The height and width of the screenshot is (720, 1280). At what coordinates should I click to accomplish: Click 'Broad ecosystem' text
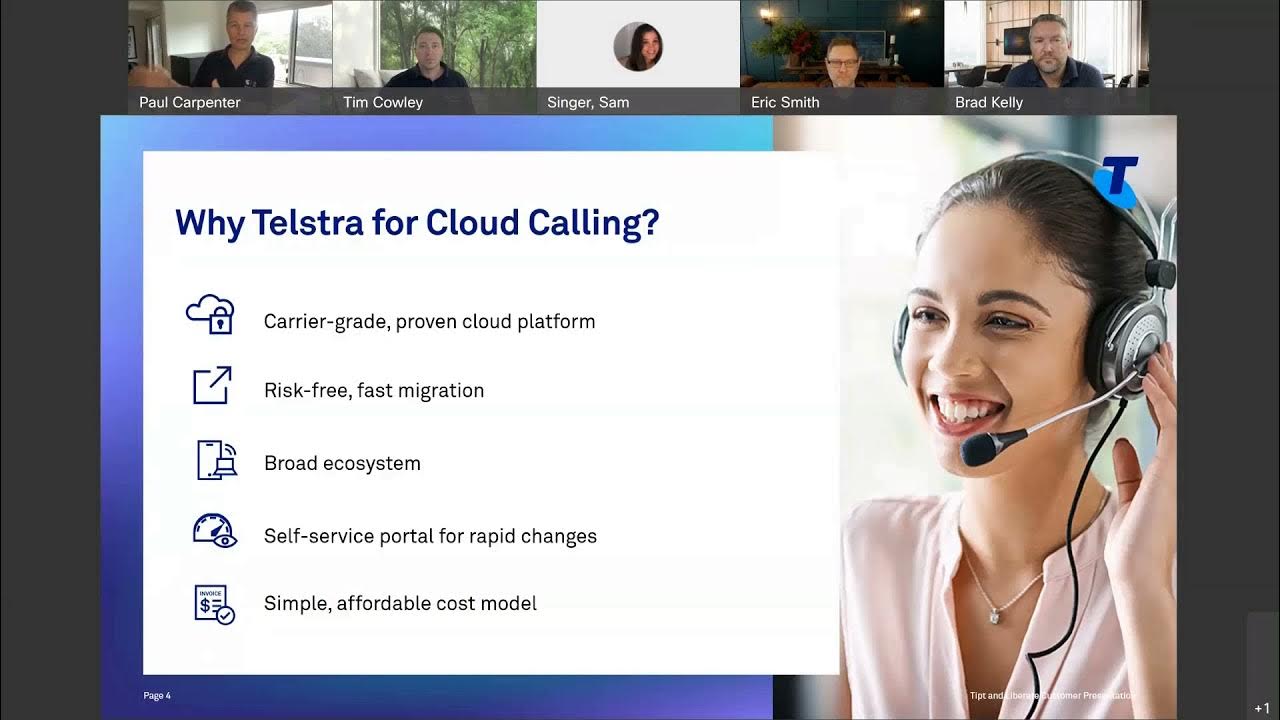click(x=342, y=463)
